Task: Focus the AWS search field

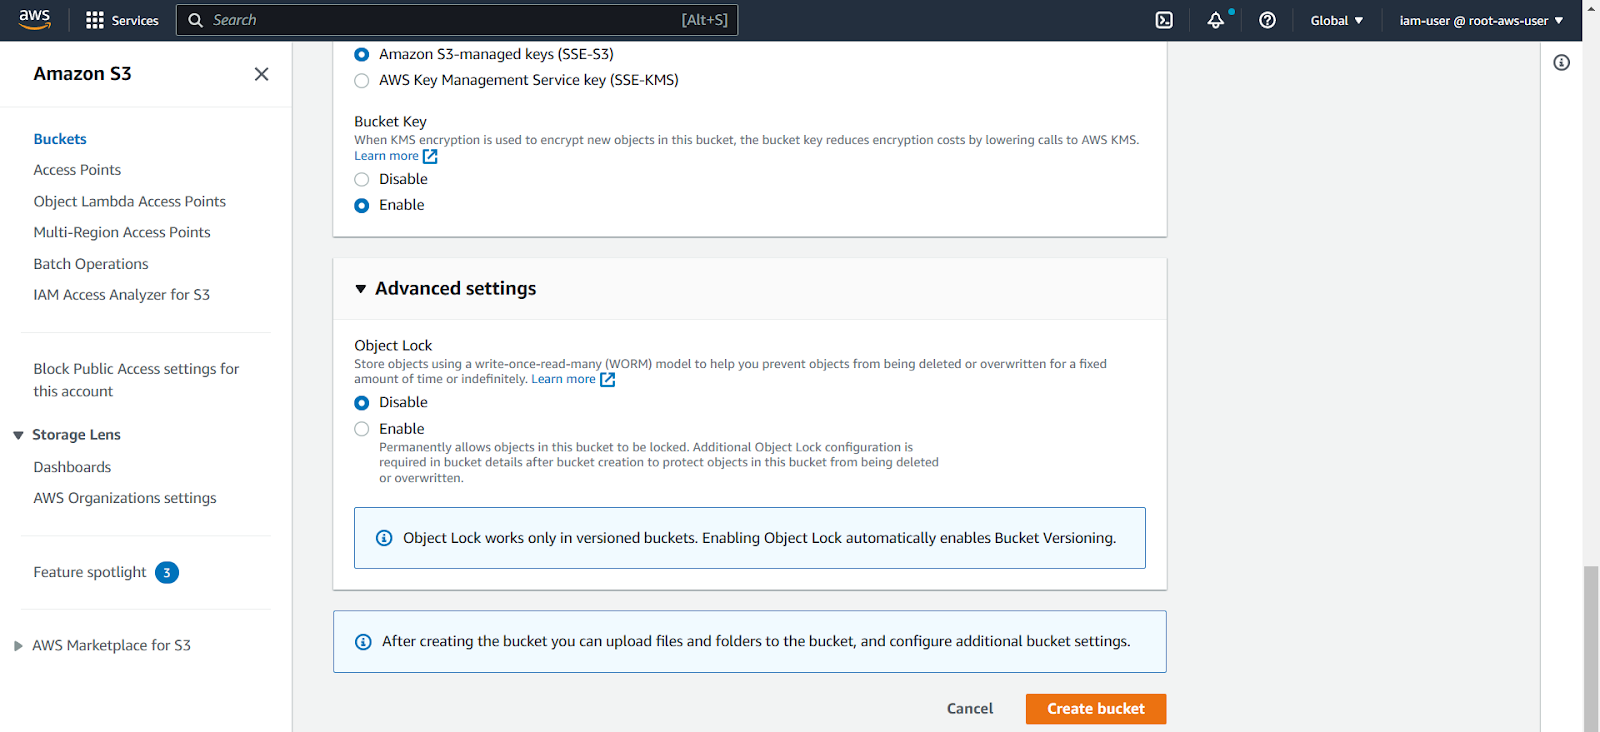Action: 457,20
